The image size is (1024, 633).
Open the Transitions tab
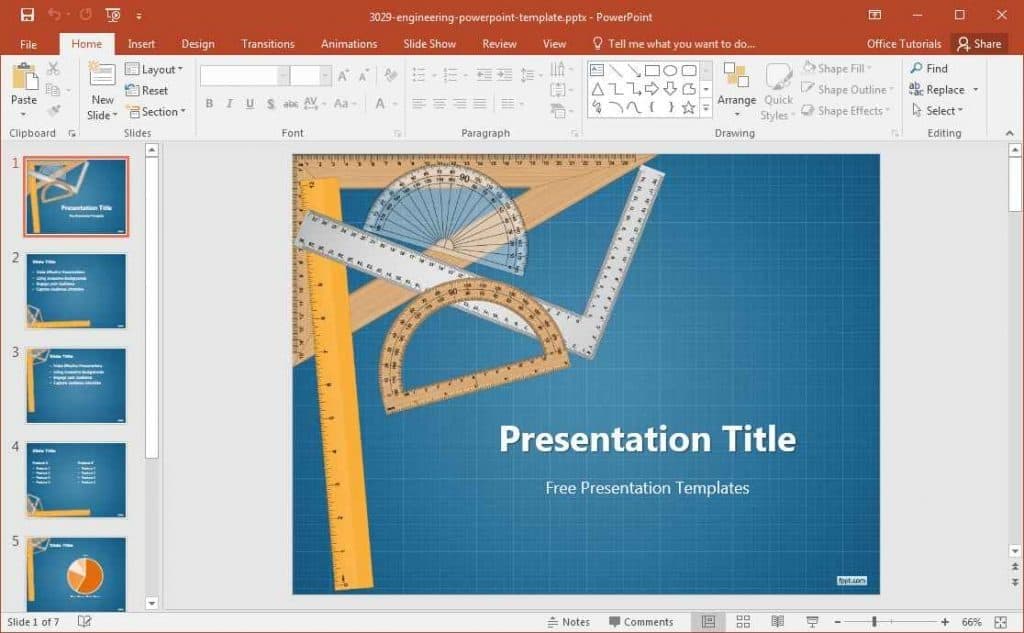[268, 44]
